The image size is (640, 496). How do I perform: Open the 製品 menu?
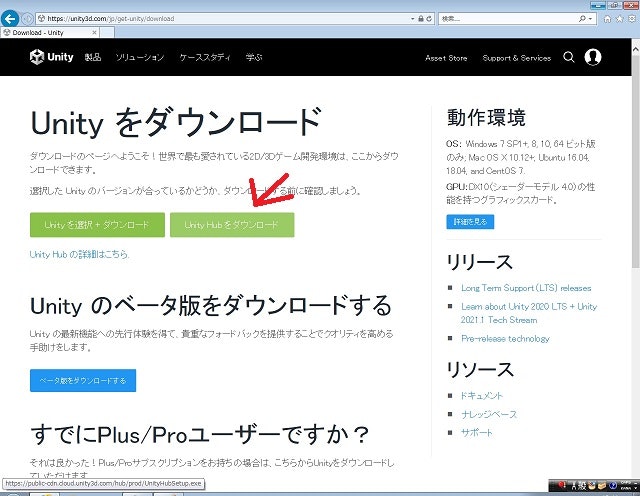point(93,57)
